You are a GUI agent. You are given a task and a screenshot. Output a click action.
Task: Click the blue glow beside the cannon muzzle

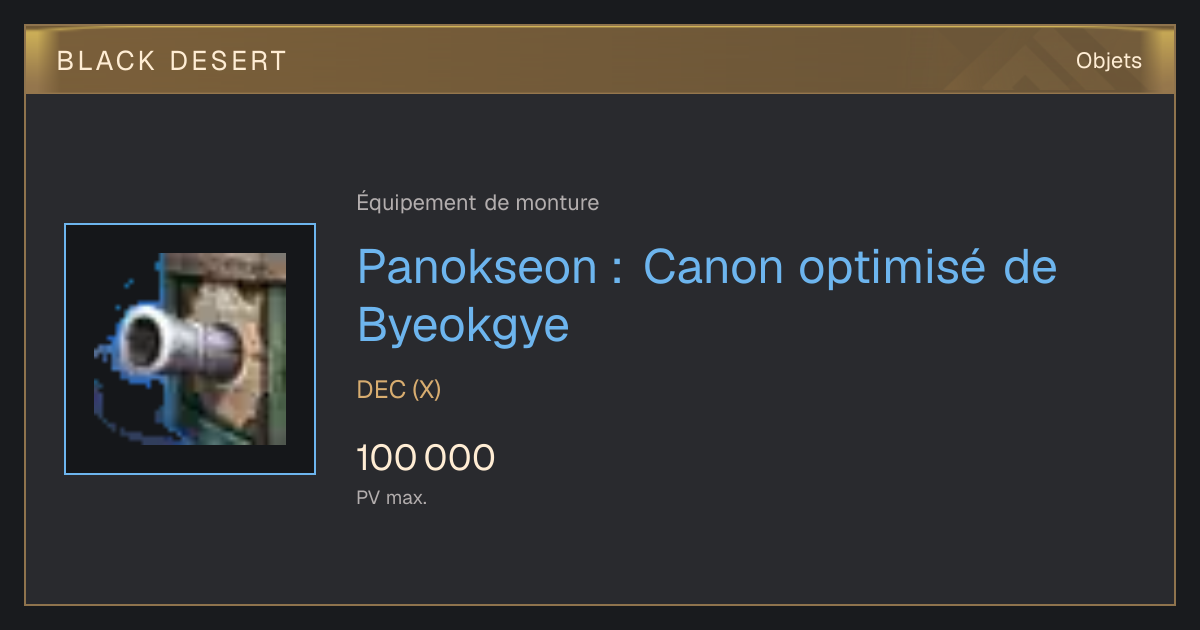coord(112,345)
